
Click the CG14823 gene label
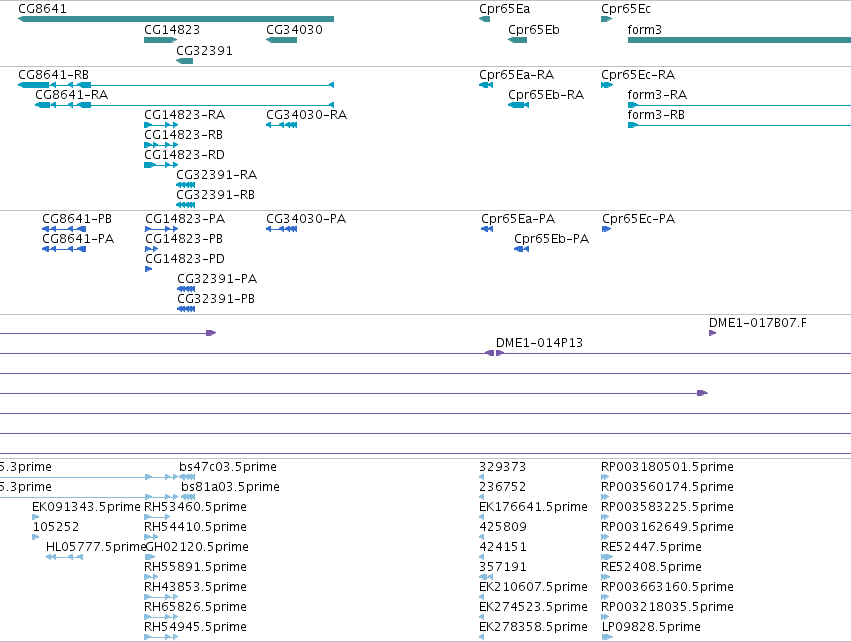(x=172, y=30)
